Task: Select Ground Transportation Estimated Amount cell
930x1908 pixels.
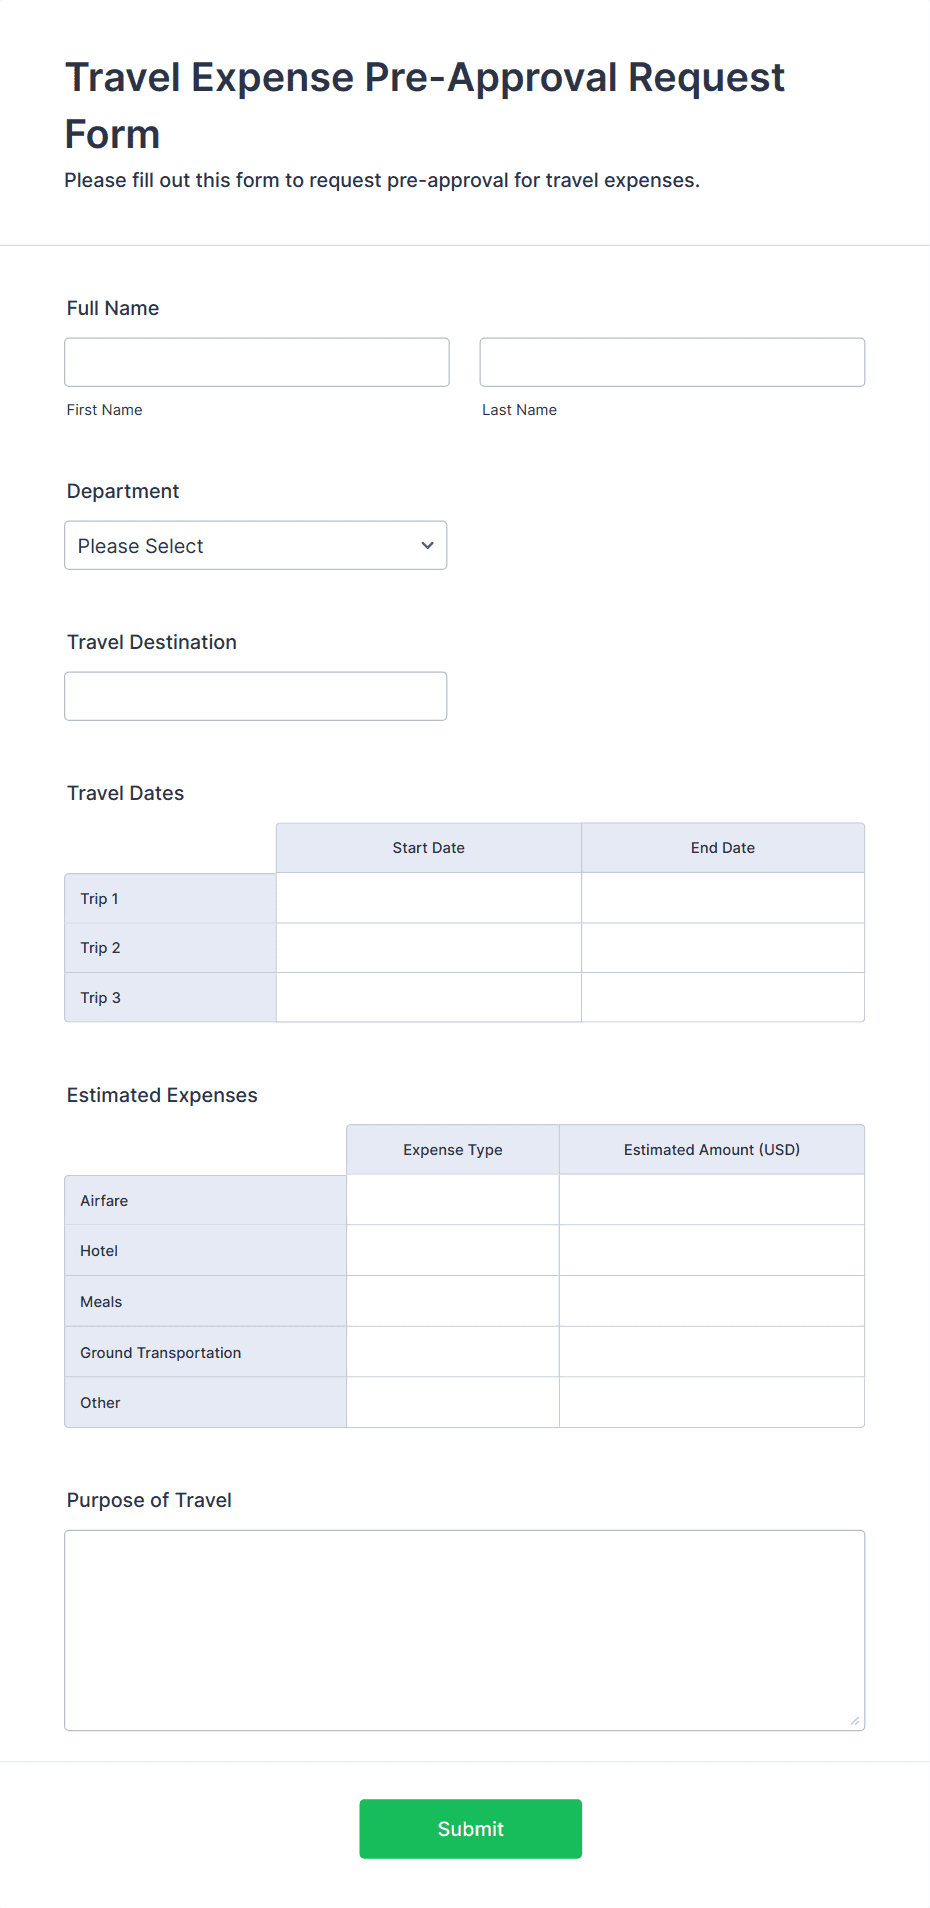Action: point(712,1352)
